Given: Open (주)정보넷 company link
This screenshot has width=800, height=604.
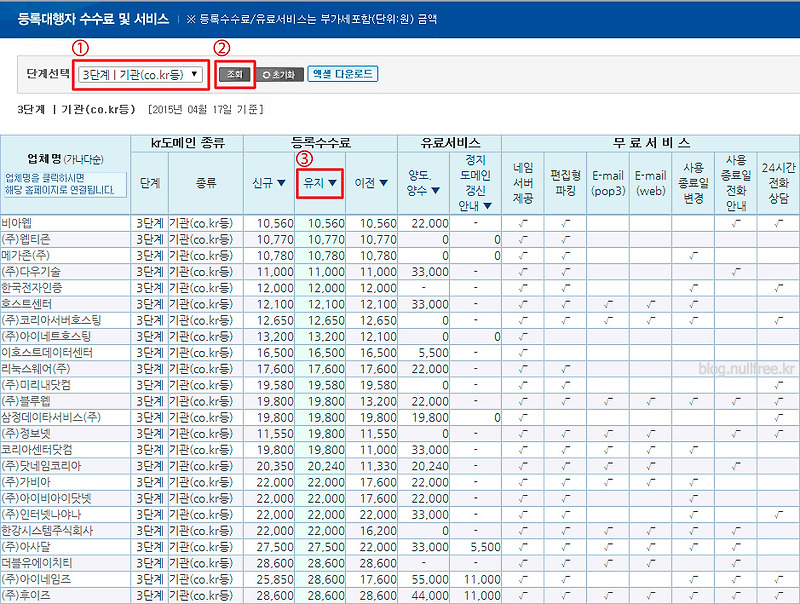Looking at the screenshot, I should coord(26,434).
